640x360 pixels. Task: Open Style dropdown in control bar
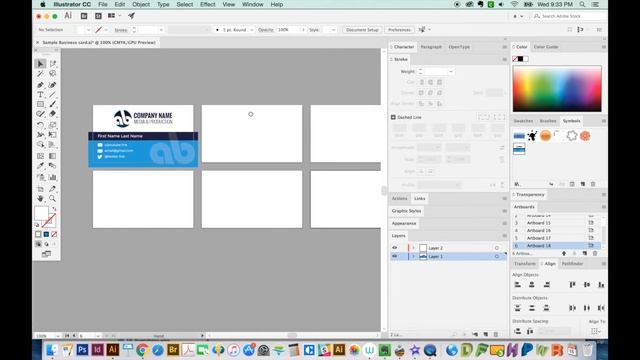pyautogui.click(x=333, y=30)
